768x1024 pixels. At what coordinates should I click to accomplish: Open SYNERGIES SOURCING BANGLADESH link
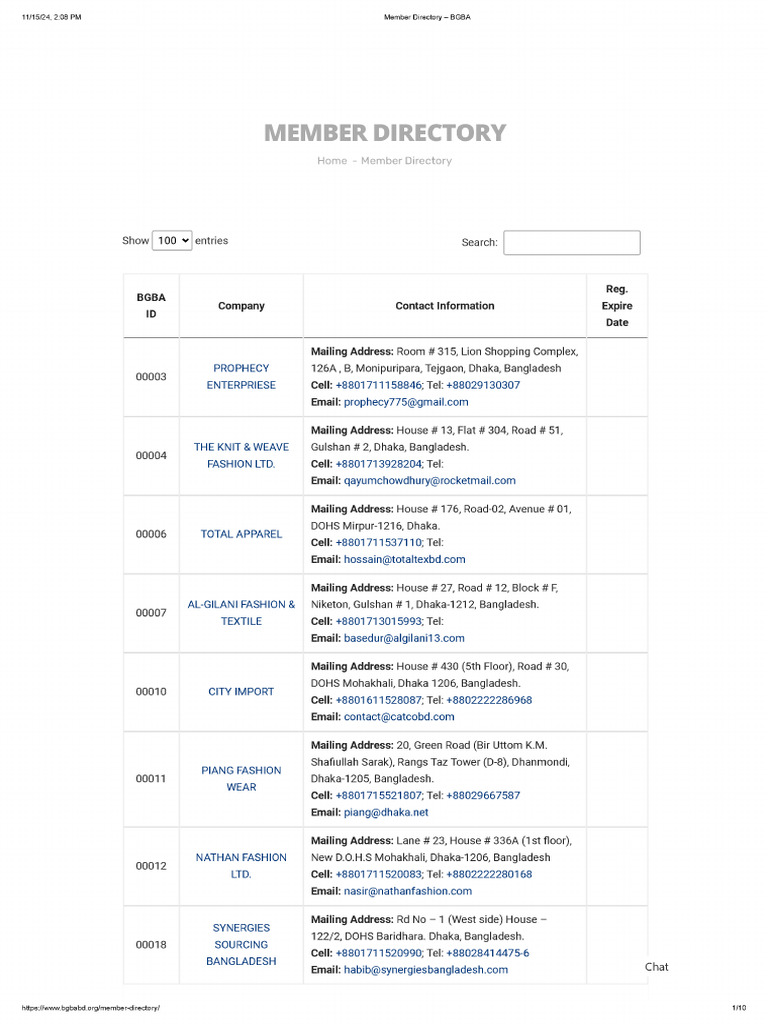coord(241,944)
